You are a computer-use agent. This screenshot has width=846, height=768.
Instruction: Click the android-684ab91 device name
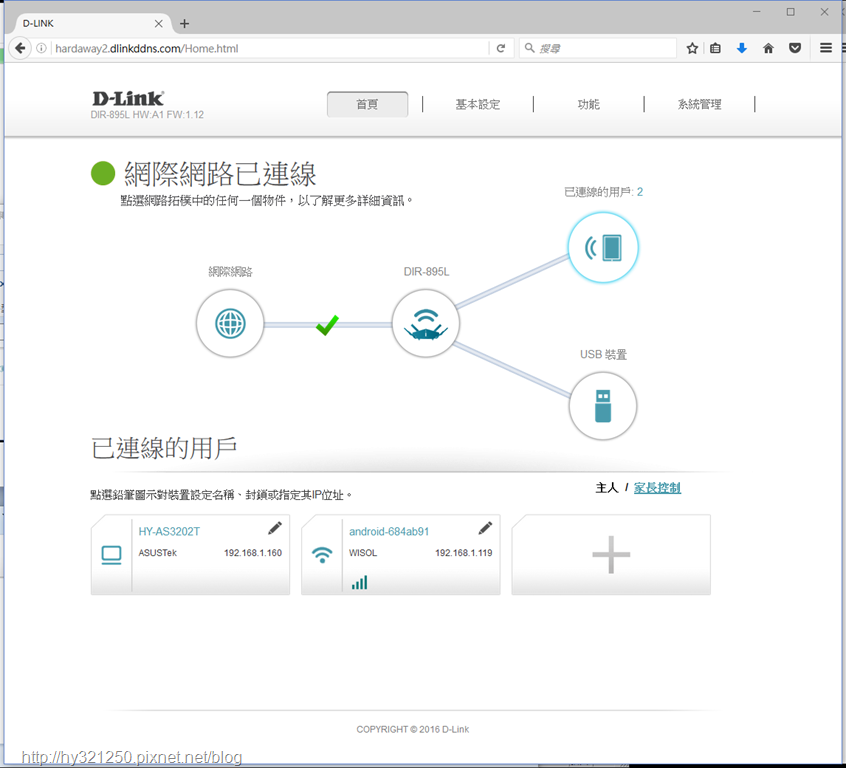[x=389, y=532]
